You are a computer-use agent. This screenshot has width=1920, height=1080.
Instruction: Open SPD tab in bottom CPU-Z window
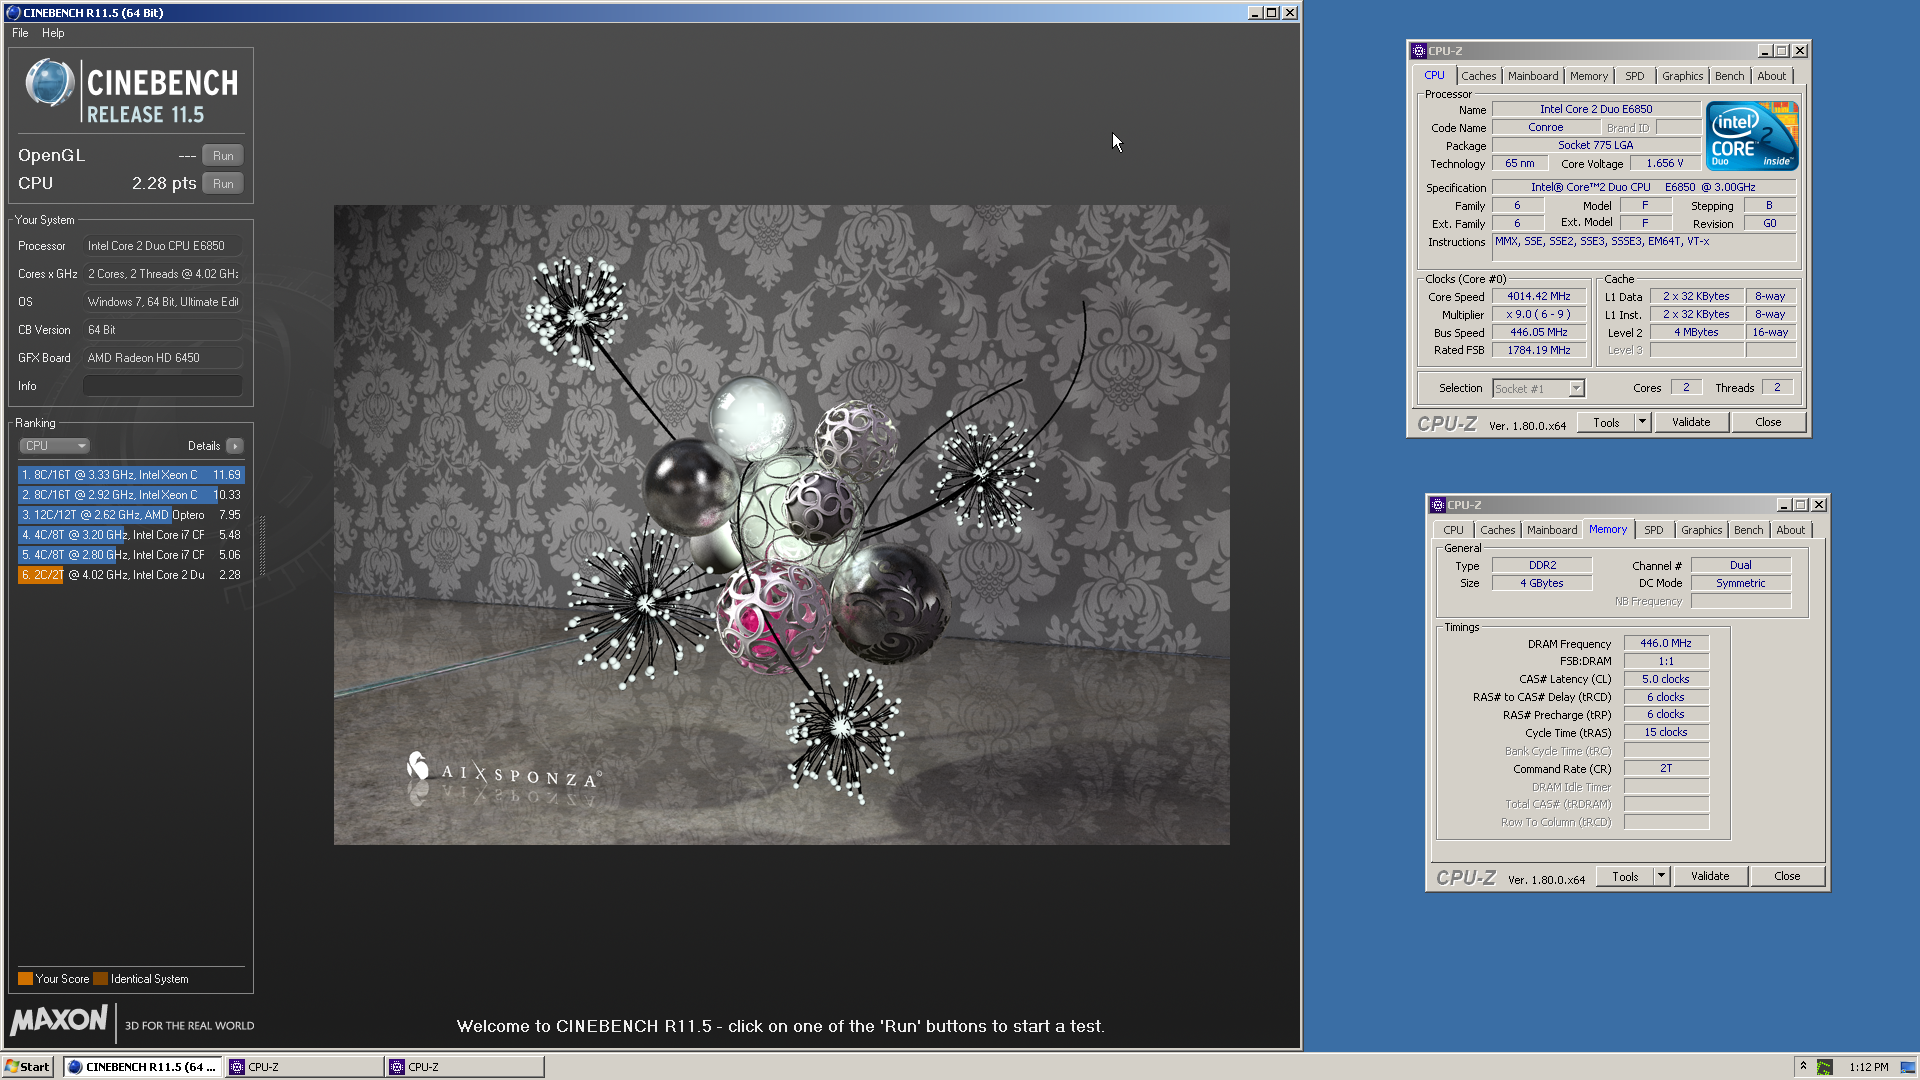coord(1653,530)
